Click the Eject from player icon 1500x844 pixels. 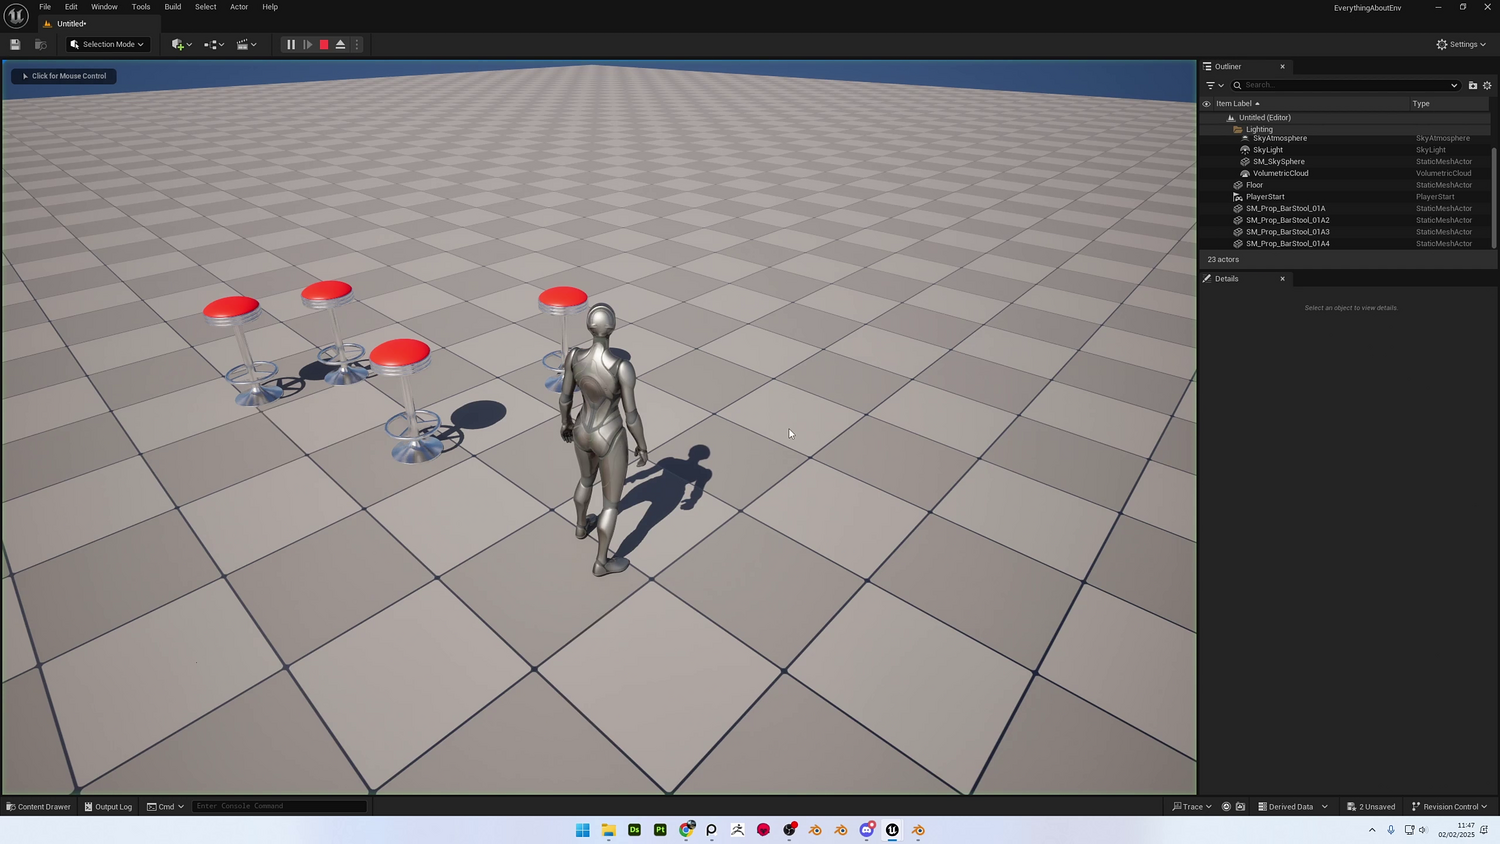(x=340, y=44)
